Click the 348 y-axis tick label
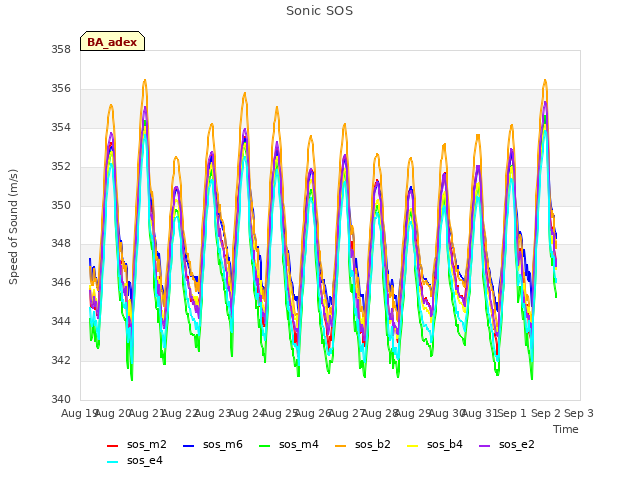The image size is (640, 480). 61,244
